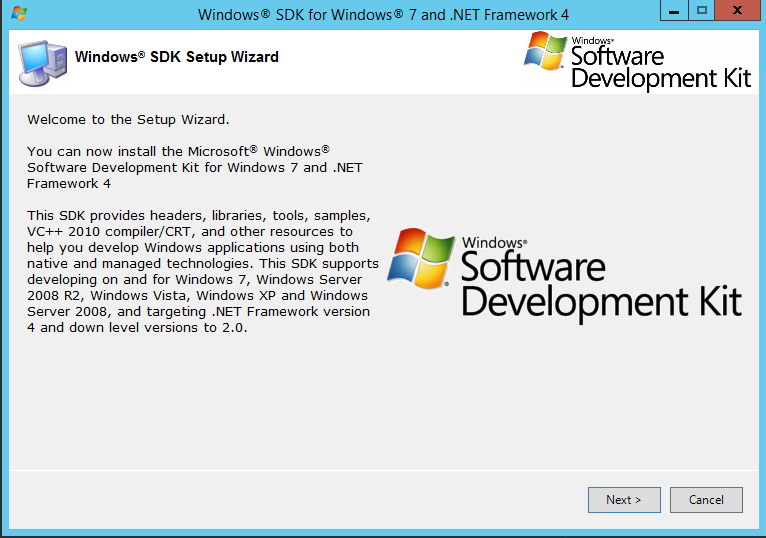Click the header Software Development Kit logo

(637, 61)
